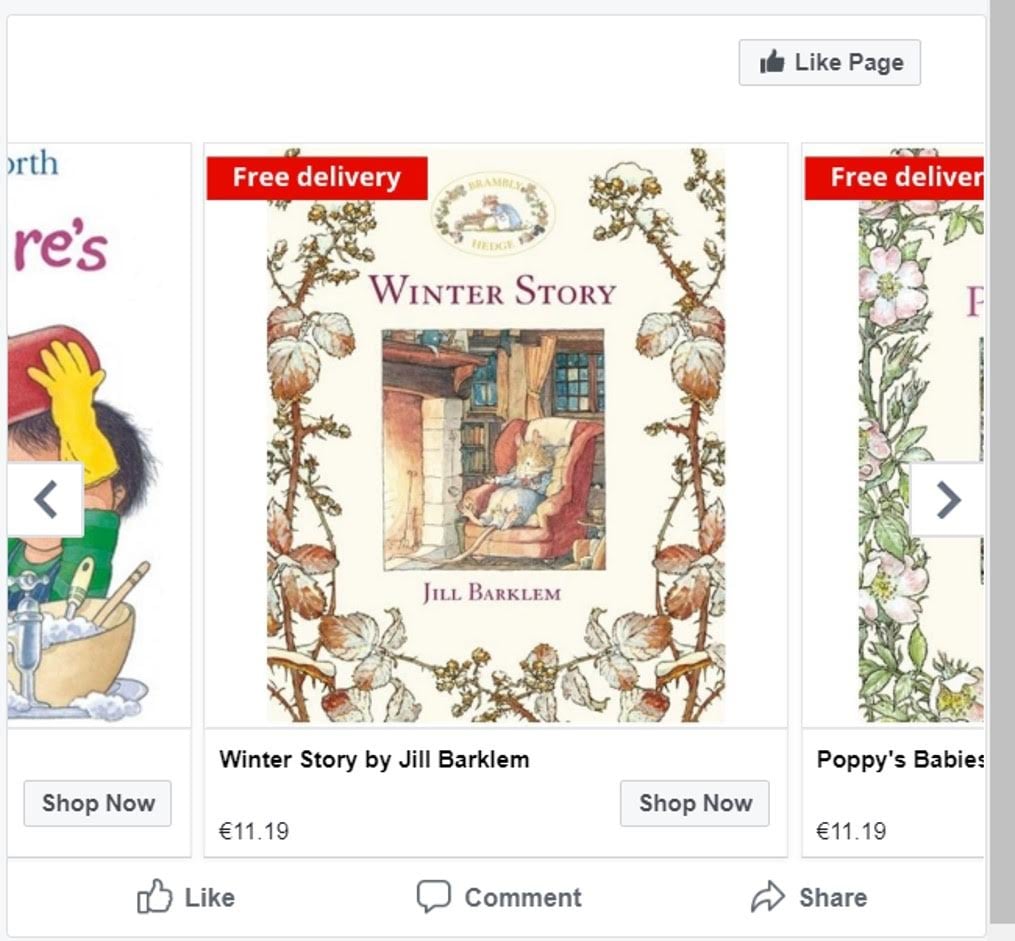Click the Share arrow icon
The image size is (1015, 941).
coord(767,897)
